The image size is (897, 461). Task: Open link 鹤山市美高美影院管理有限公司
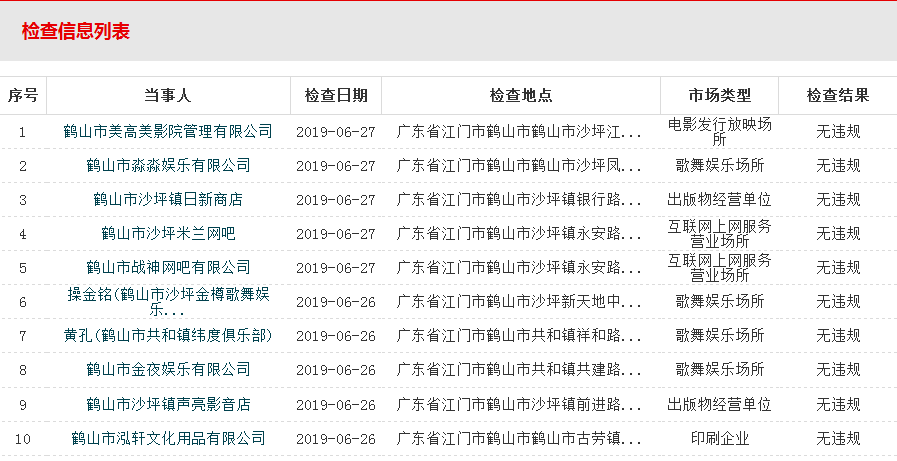(167, 131)
